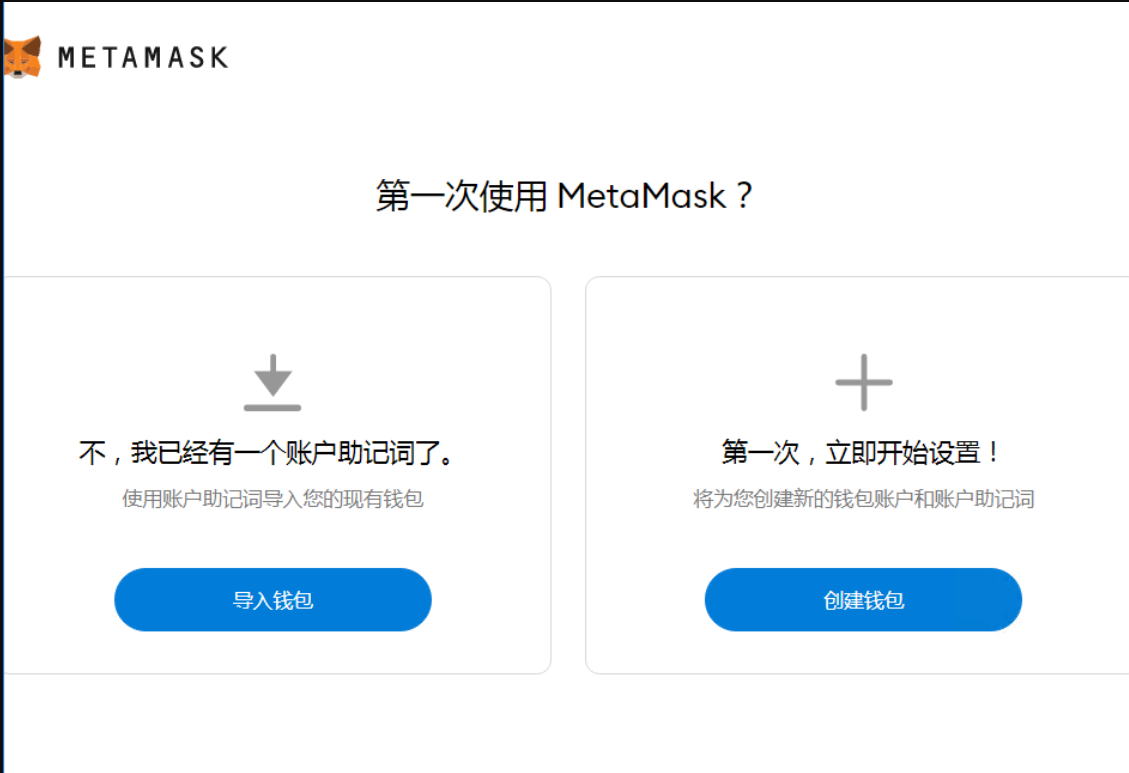Click the download-arrow import icon
The height and width of the screenshot is (773, 1129).
point(272,382)
